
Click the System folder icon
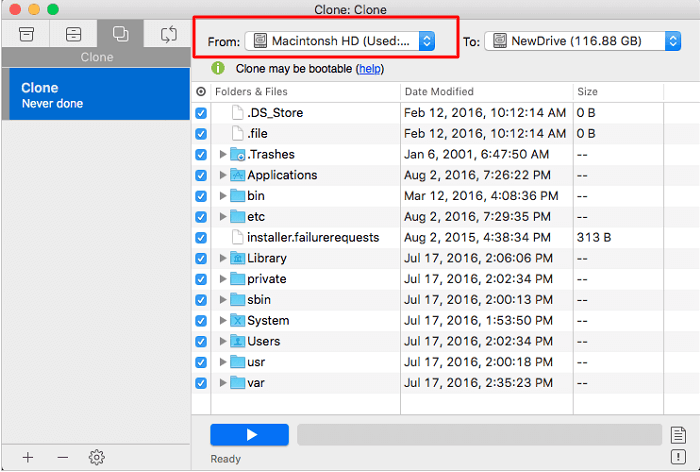[238, 321]
